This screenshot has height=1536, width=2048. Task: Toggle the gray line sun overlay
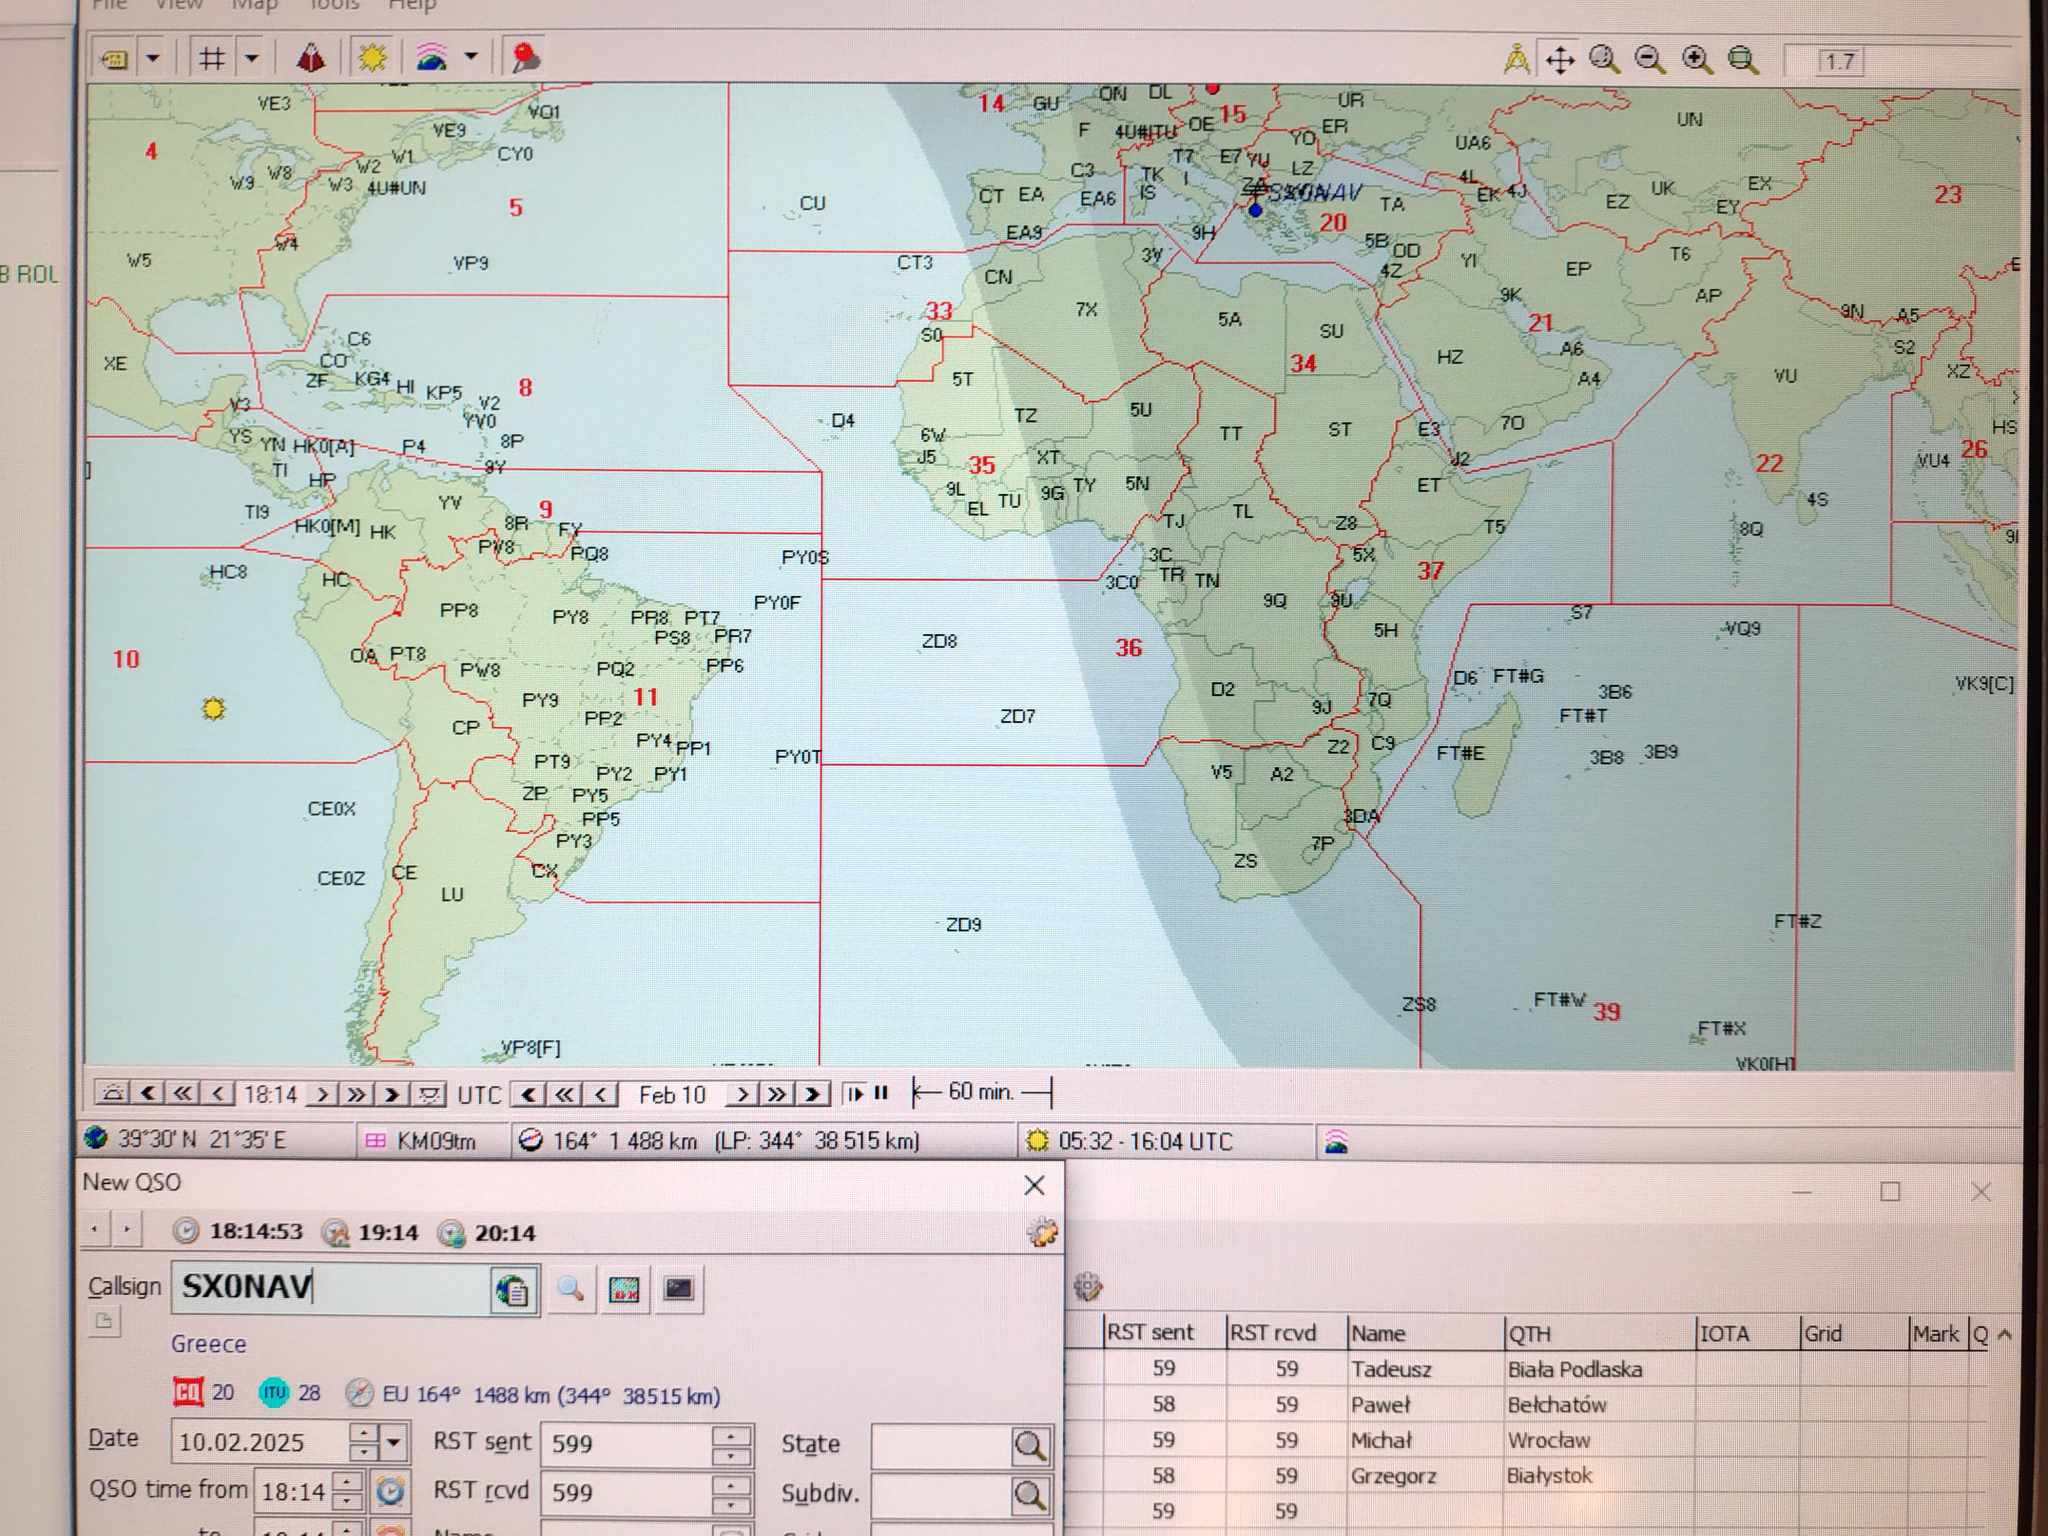coord(372,58)
